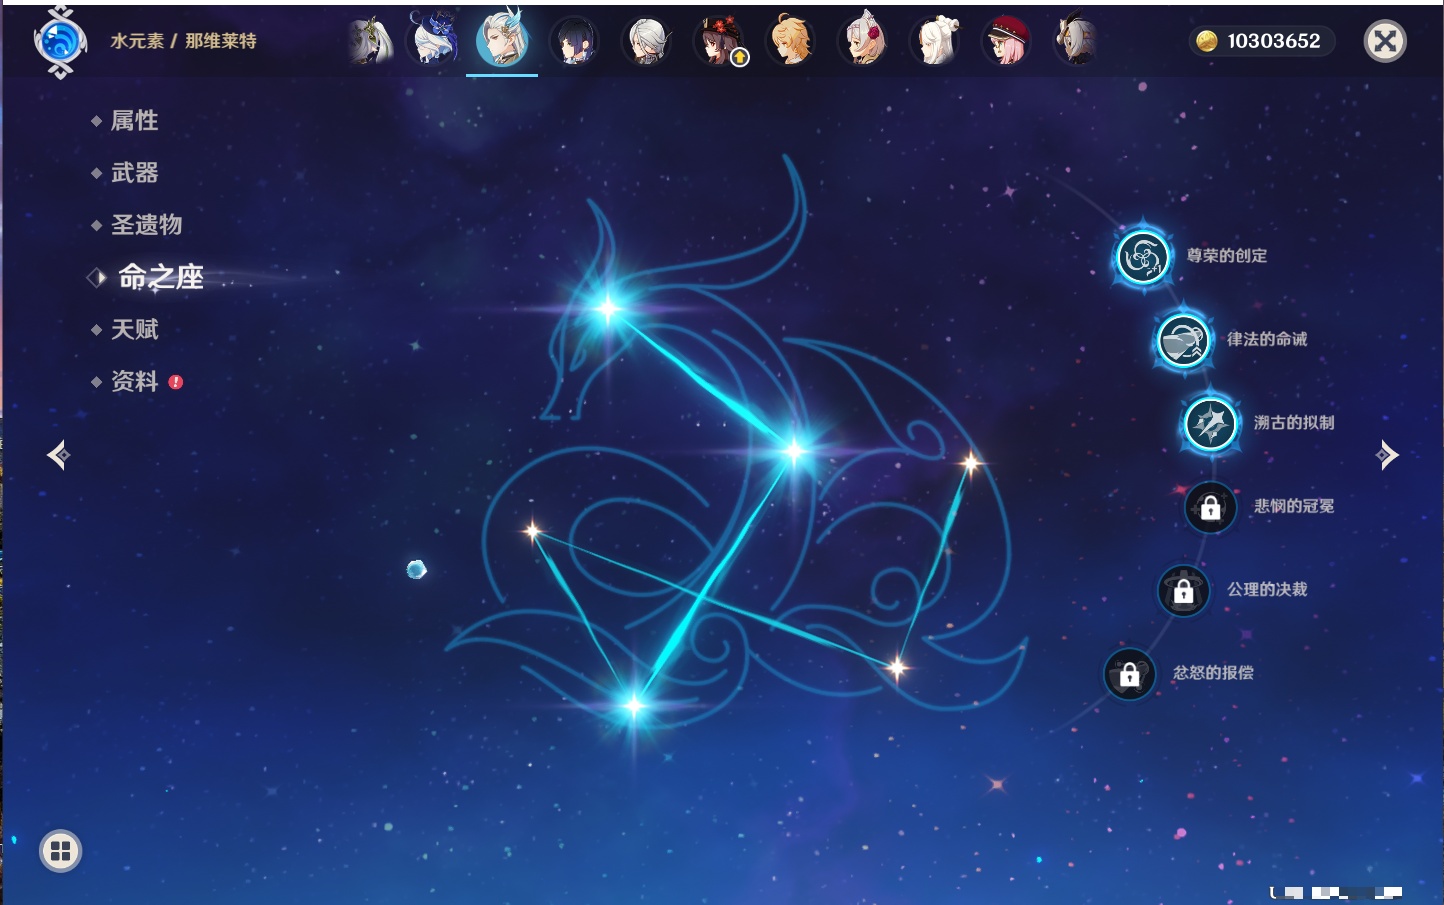Click the 水元素 / 那维莱特 title text
Viewport: 1444px width, 905px height.
click(x=183, y=41)
